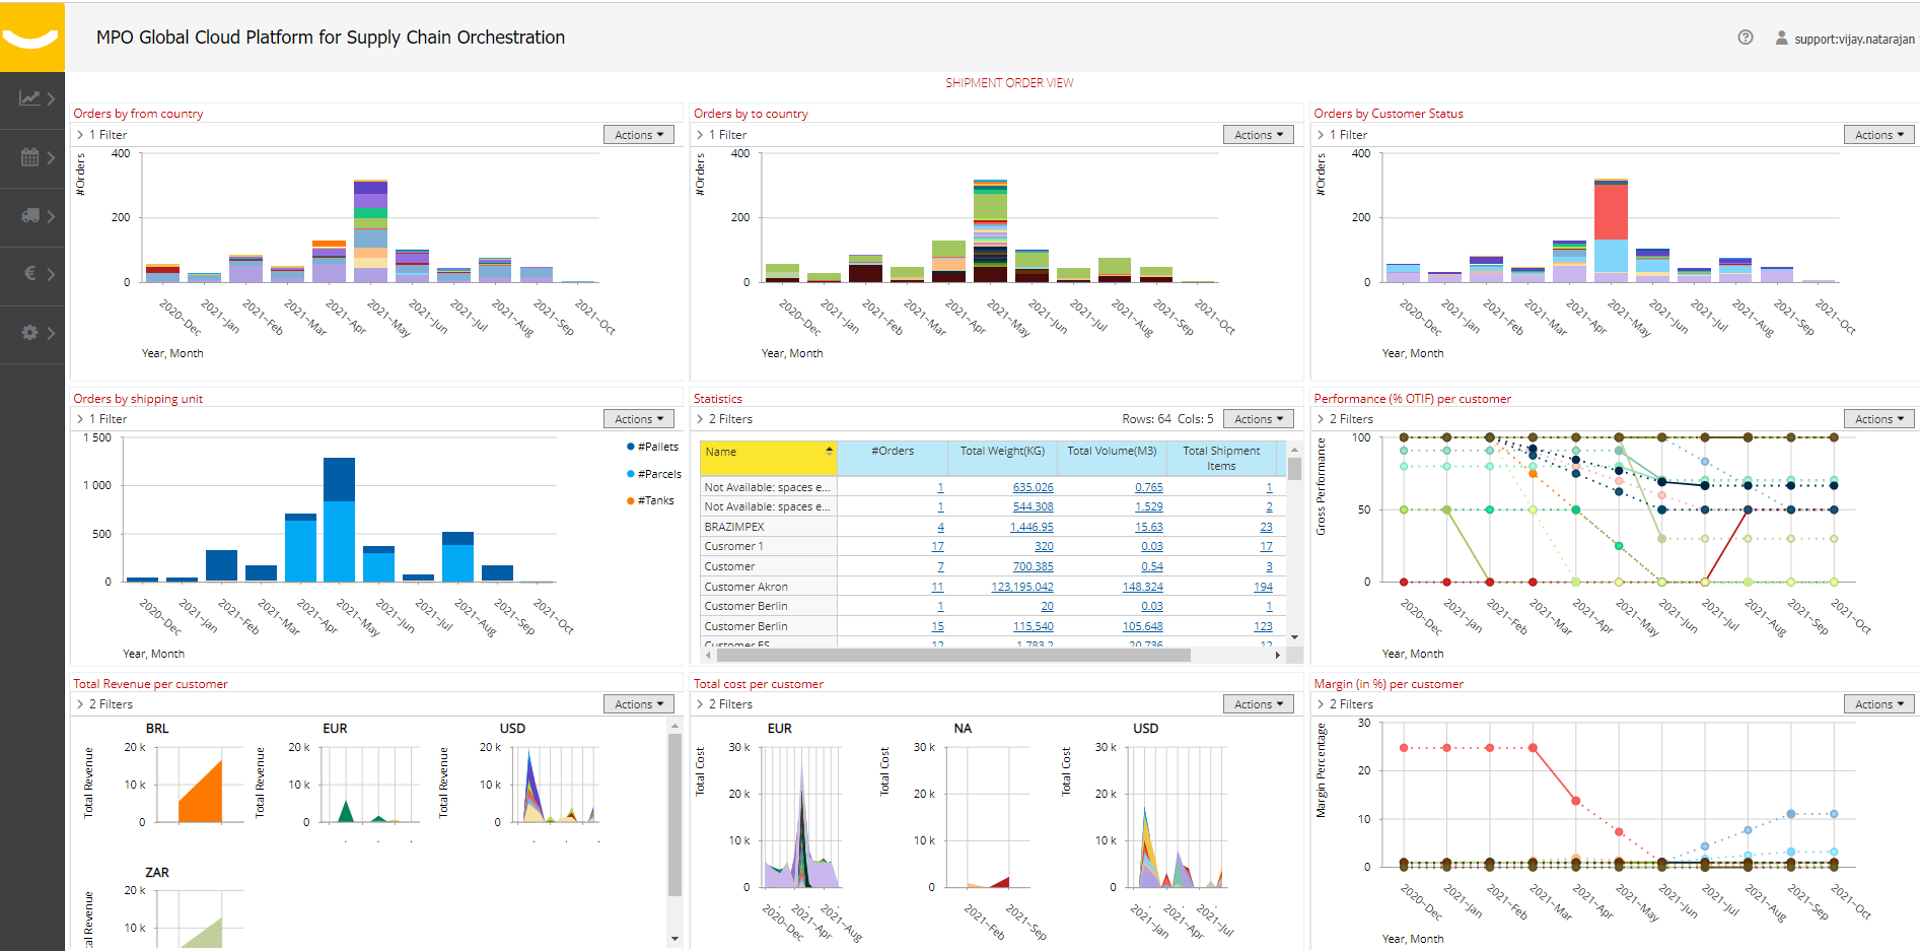Open Actions menu for Total Revenue per customer
The width and height of the screenshot is (1920, 952).
[x=639, y=704]
